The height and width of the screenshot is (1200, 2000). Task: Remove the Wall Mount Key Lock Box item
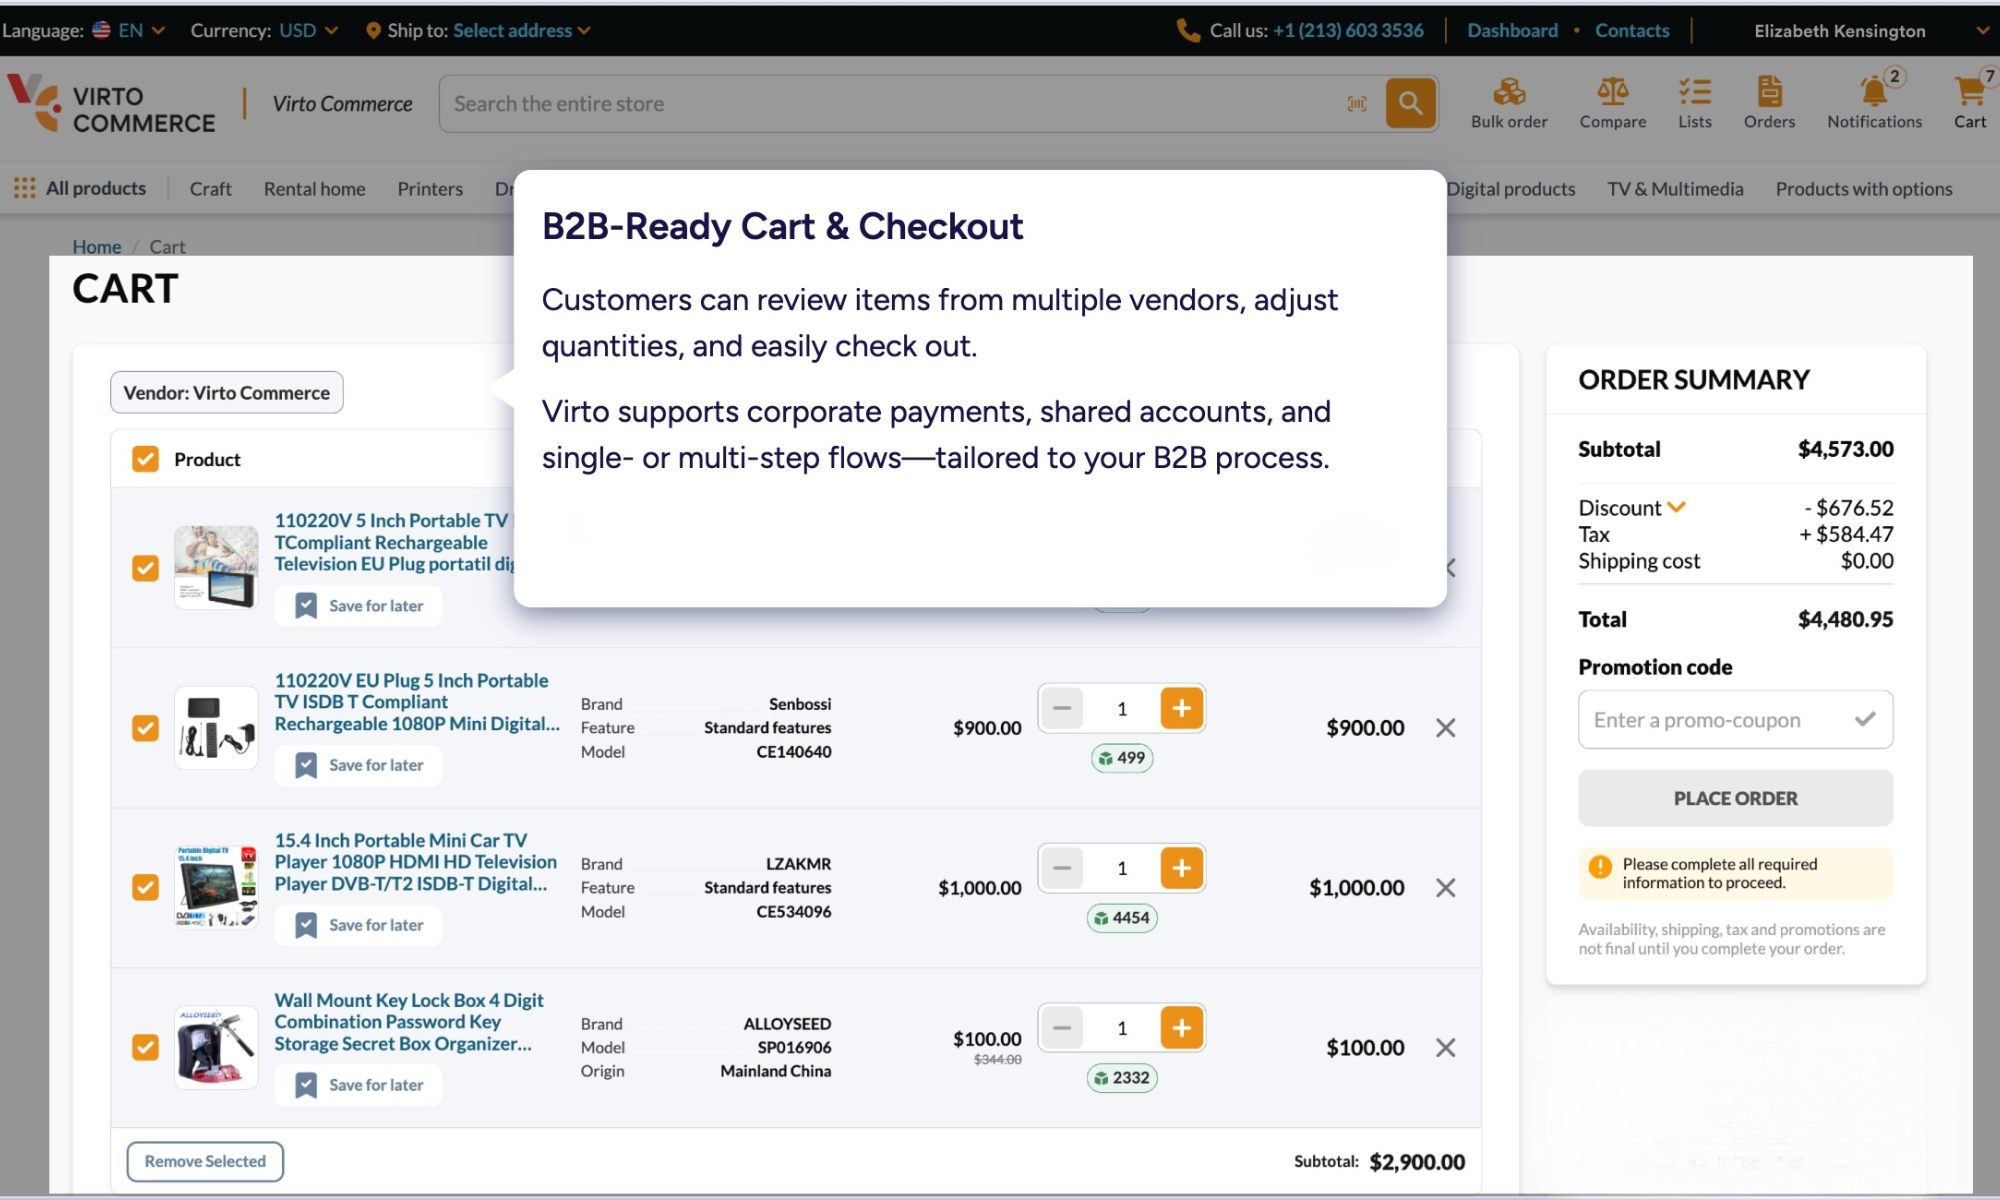coord(1445,1048)
